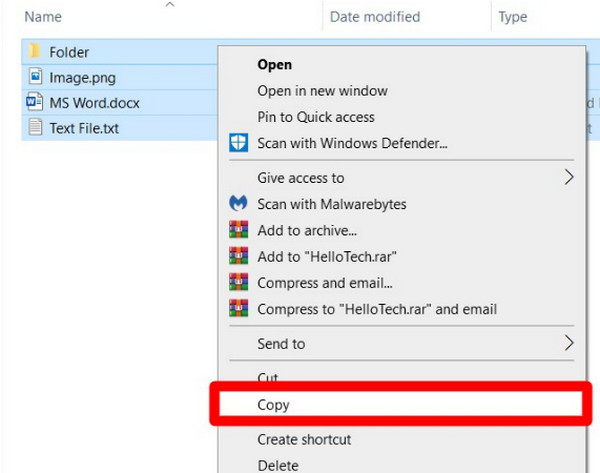Select Pin to Quick access

point(315,117)
